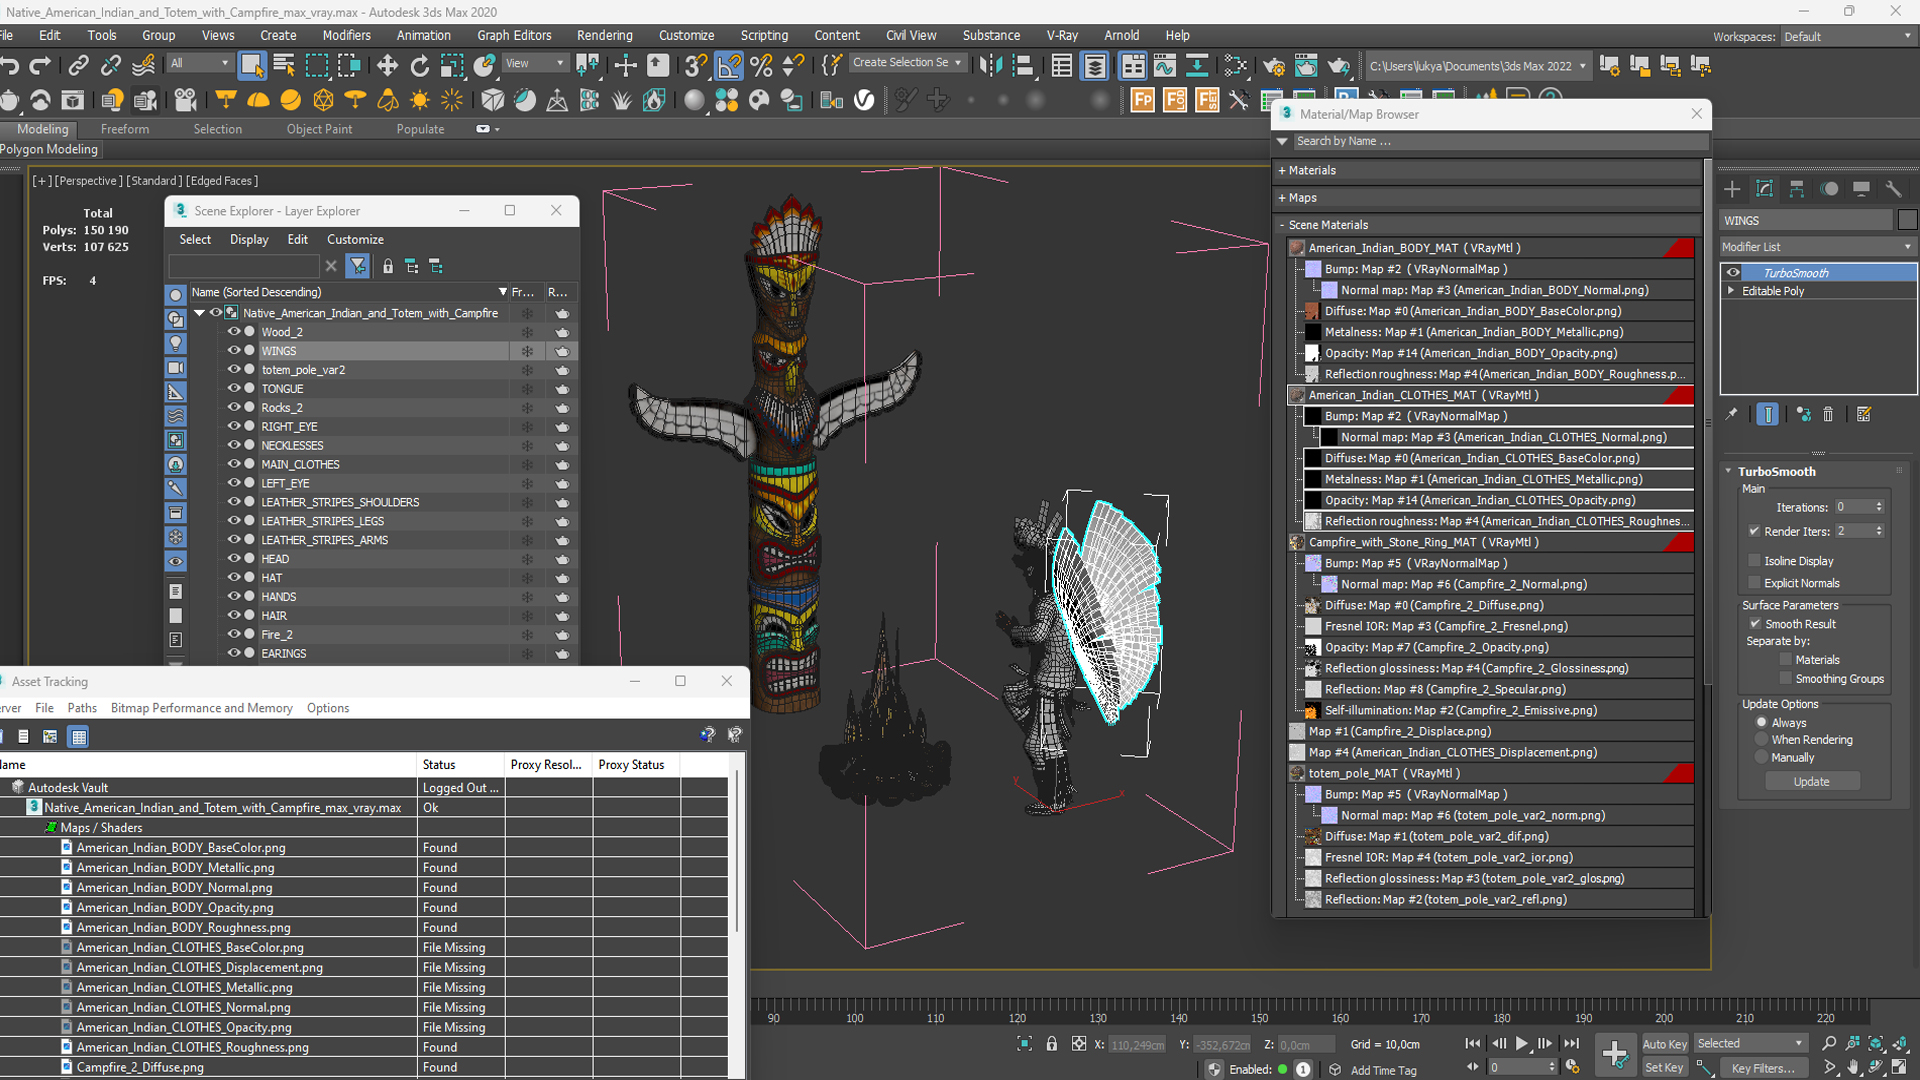
Task: Click the Rotate tool icon
Action: coord(420,66)
